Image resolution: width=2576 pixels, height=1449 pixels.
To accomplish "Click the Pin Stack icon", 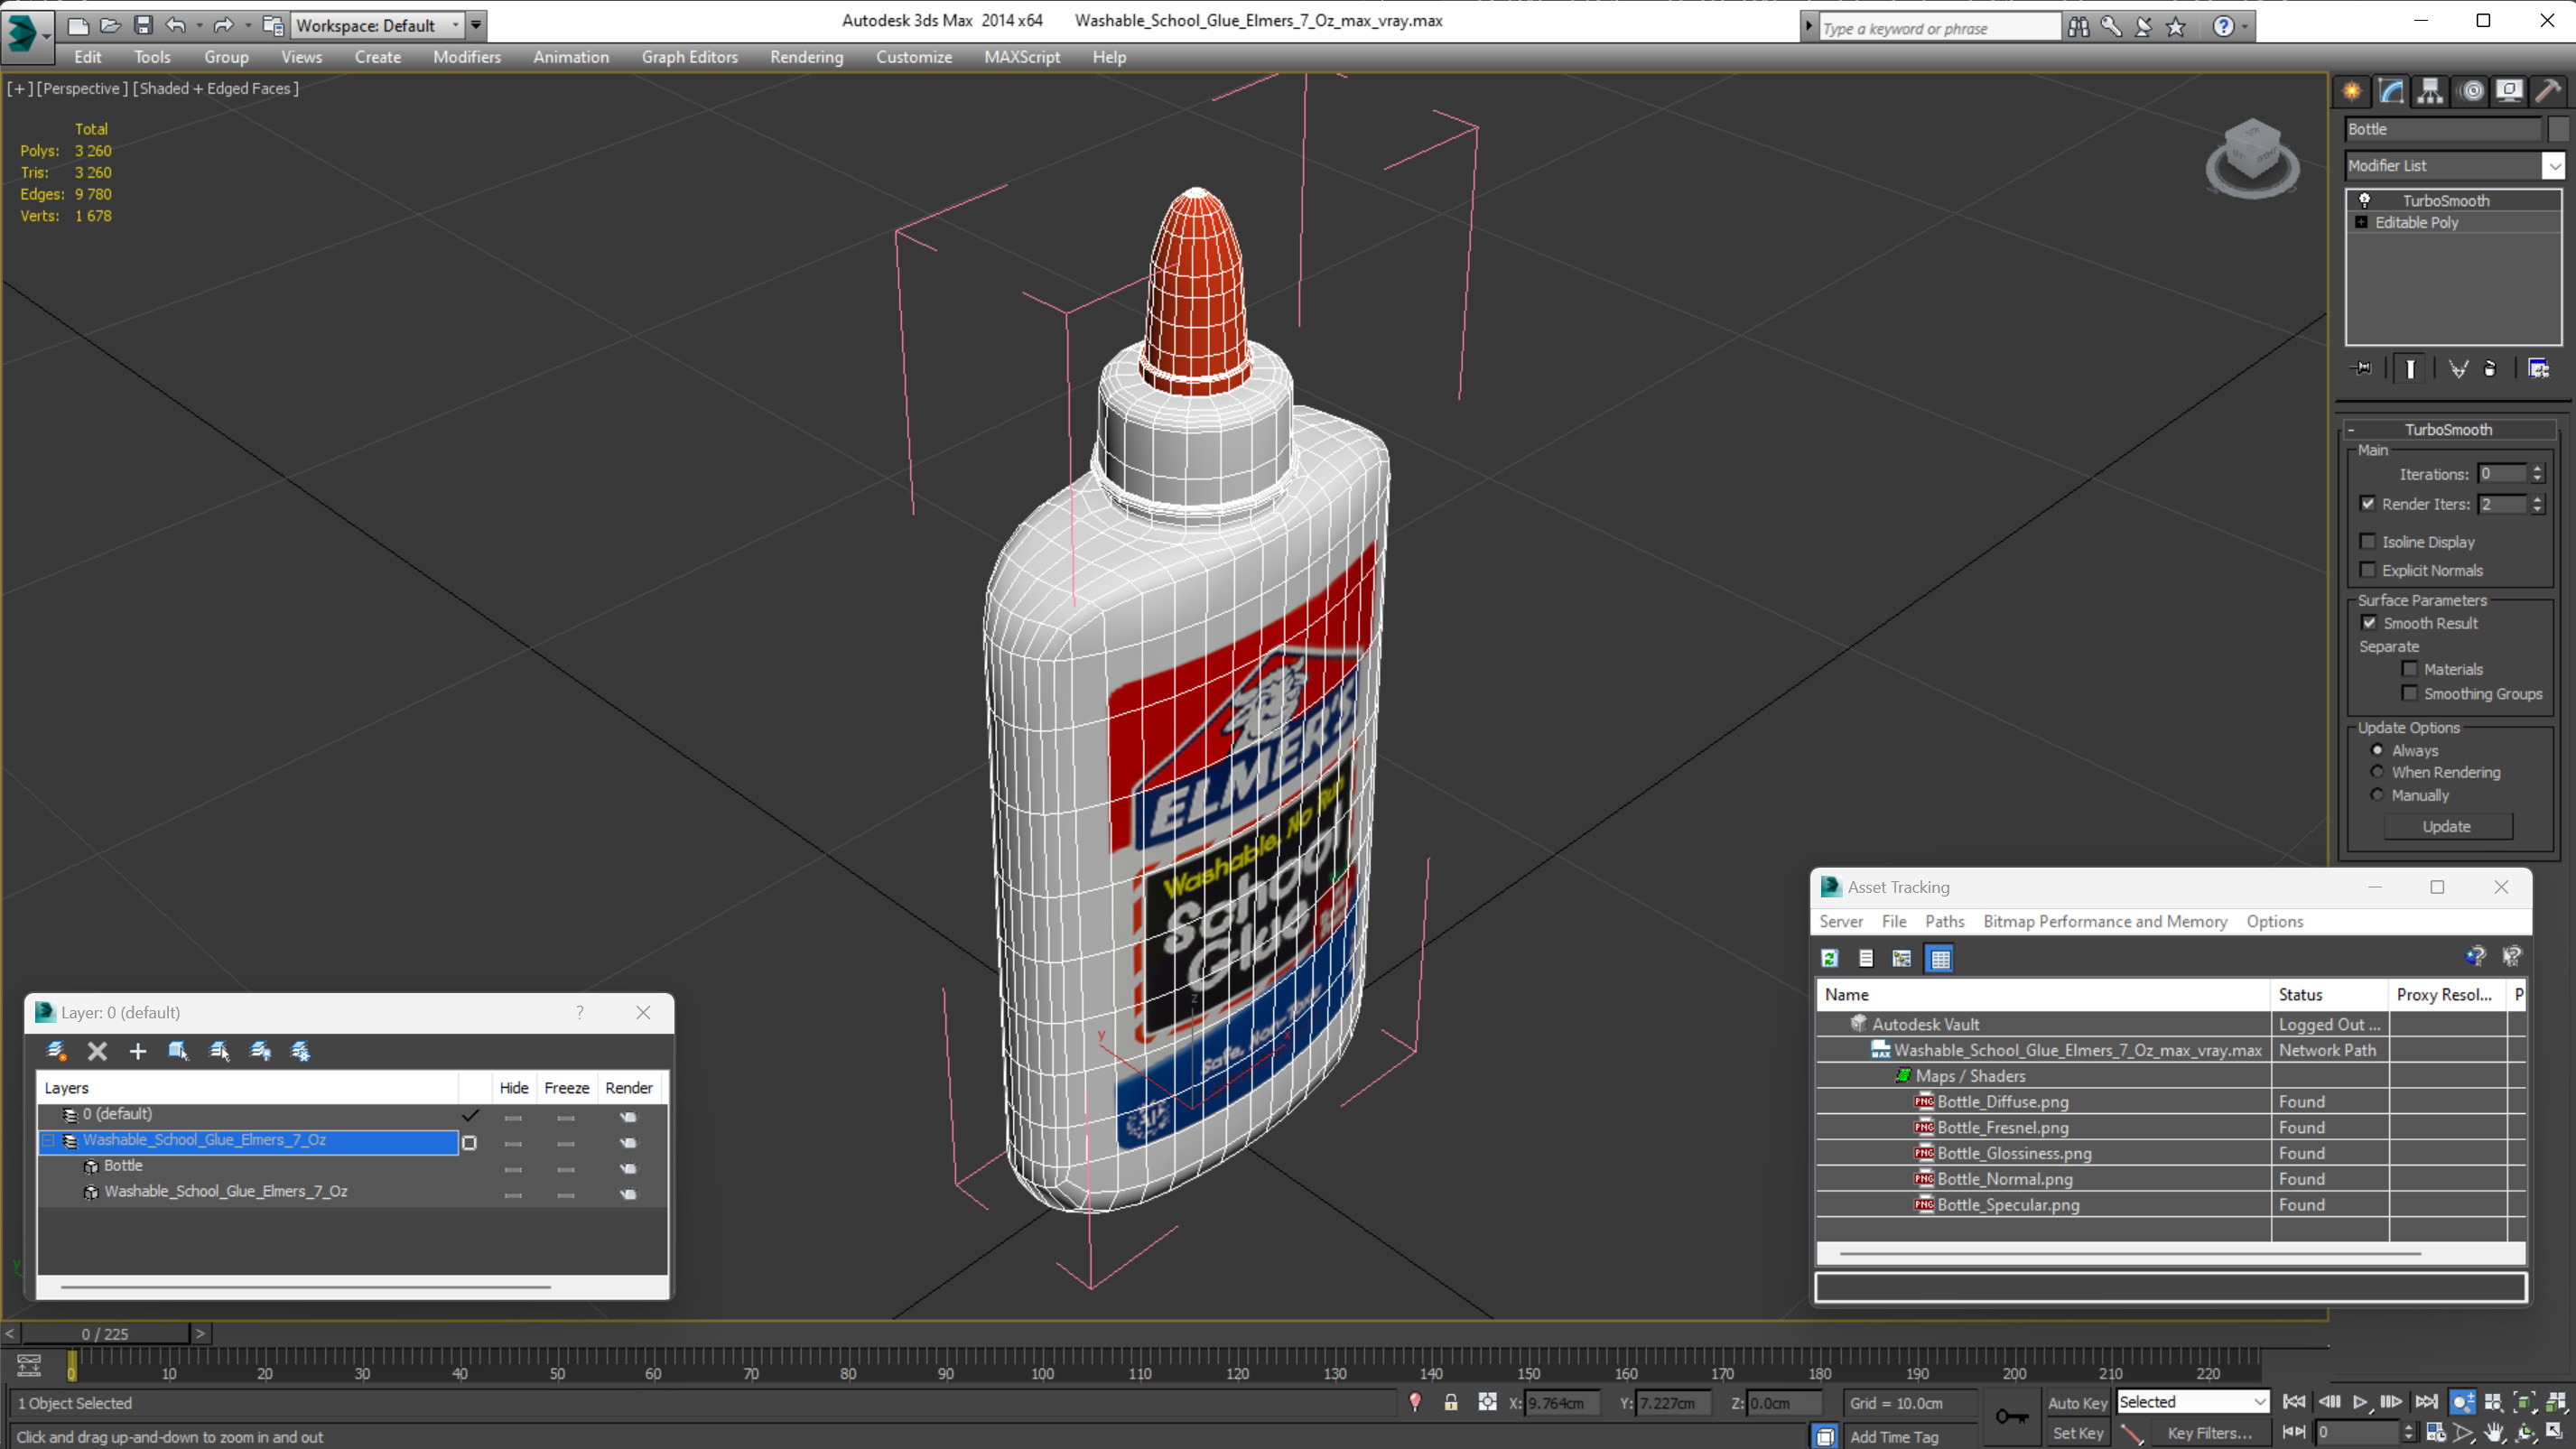I will 2362,368.
